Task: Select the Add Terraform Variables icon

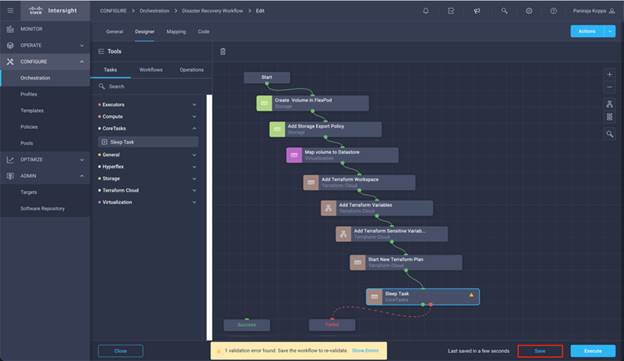Action: coord(329,208)
